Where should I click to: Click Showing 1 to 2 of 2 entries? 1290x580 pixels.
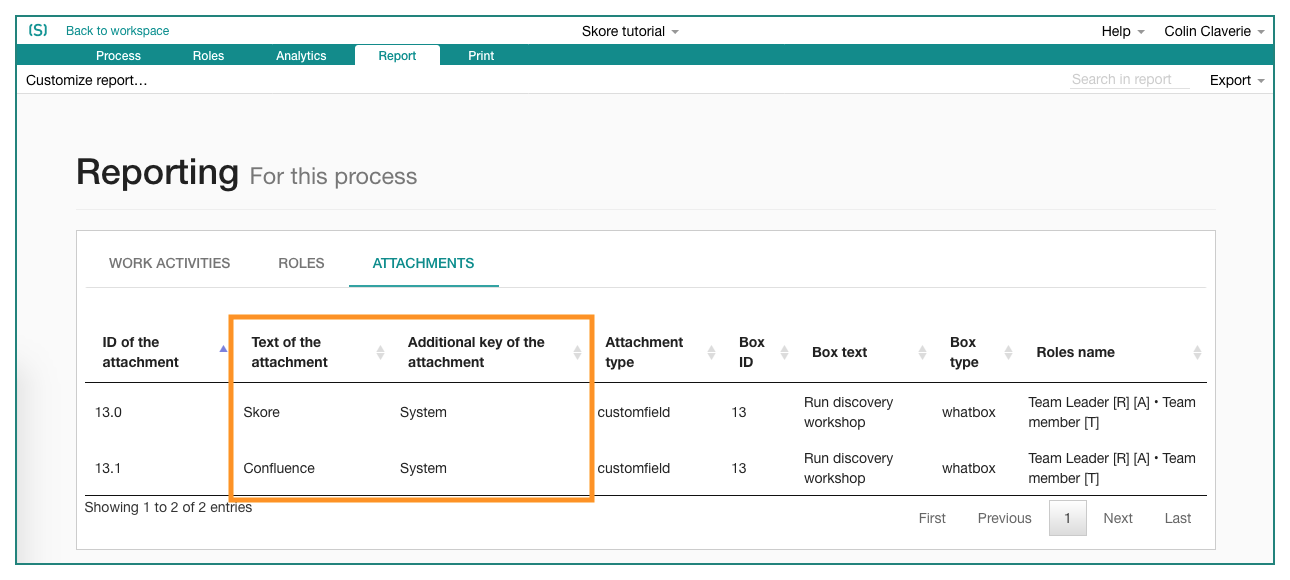168,507
